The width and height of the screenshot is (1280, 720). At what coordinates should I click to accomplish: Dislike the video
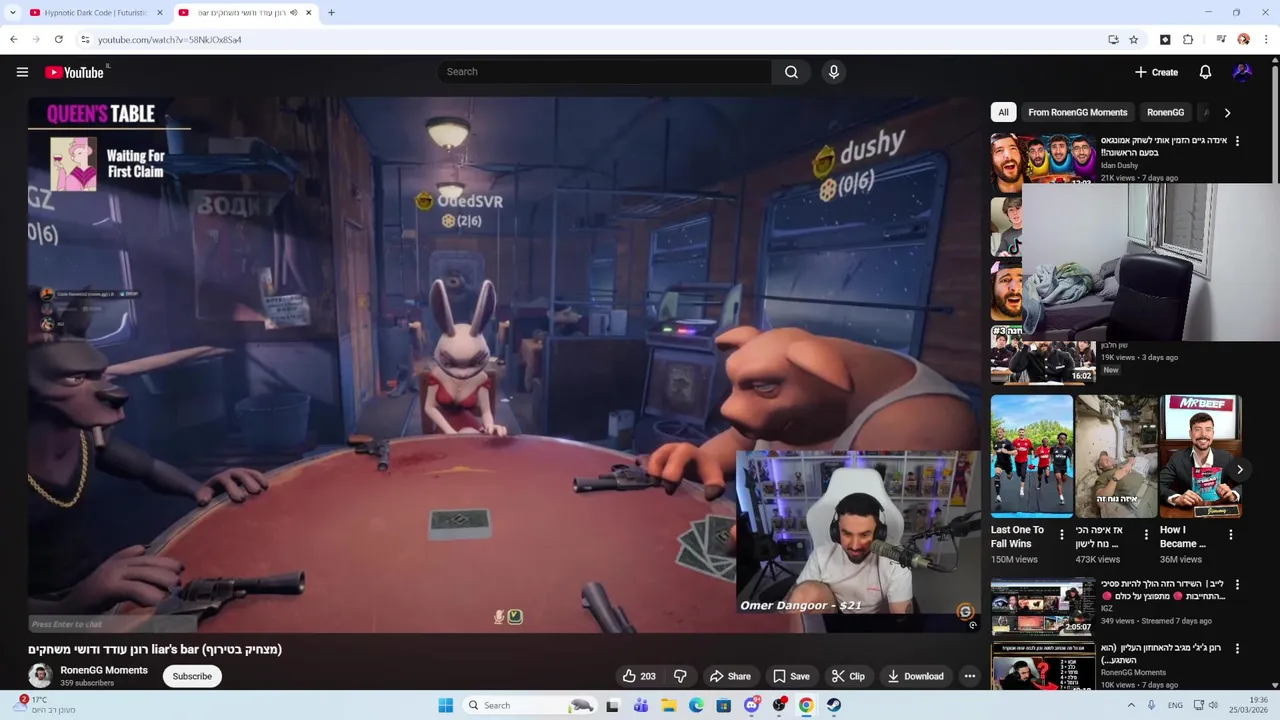point(680,676)
